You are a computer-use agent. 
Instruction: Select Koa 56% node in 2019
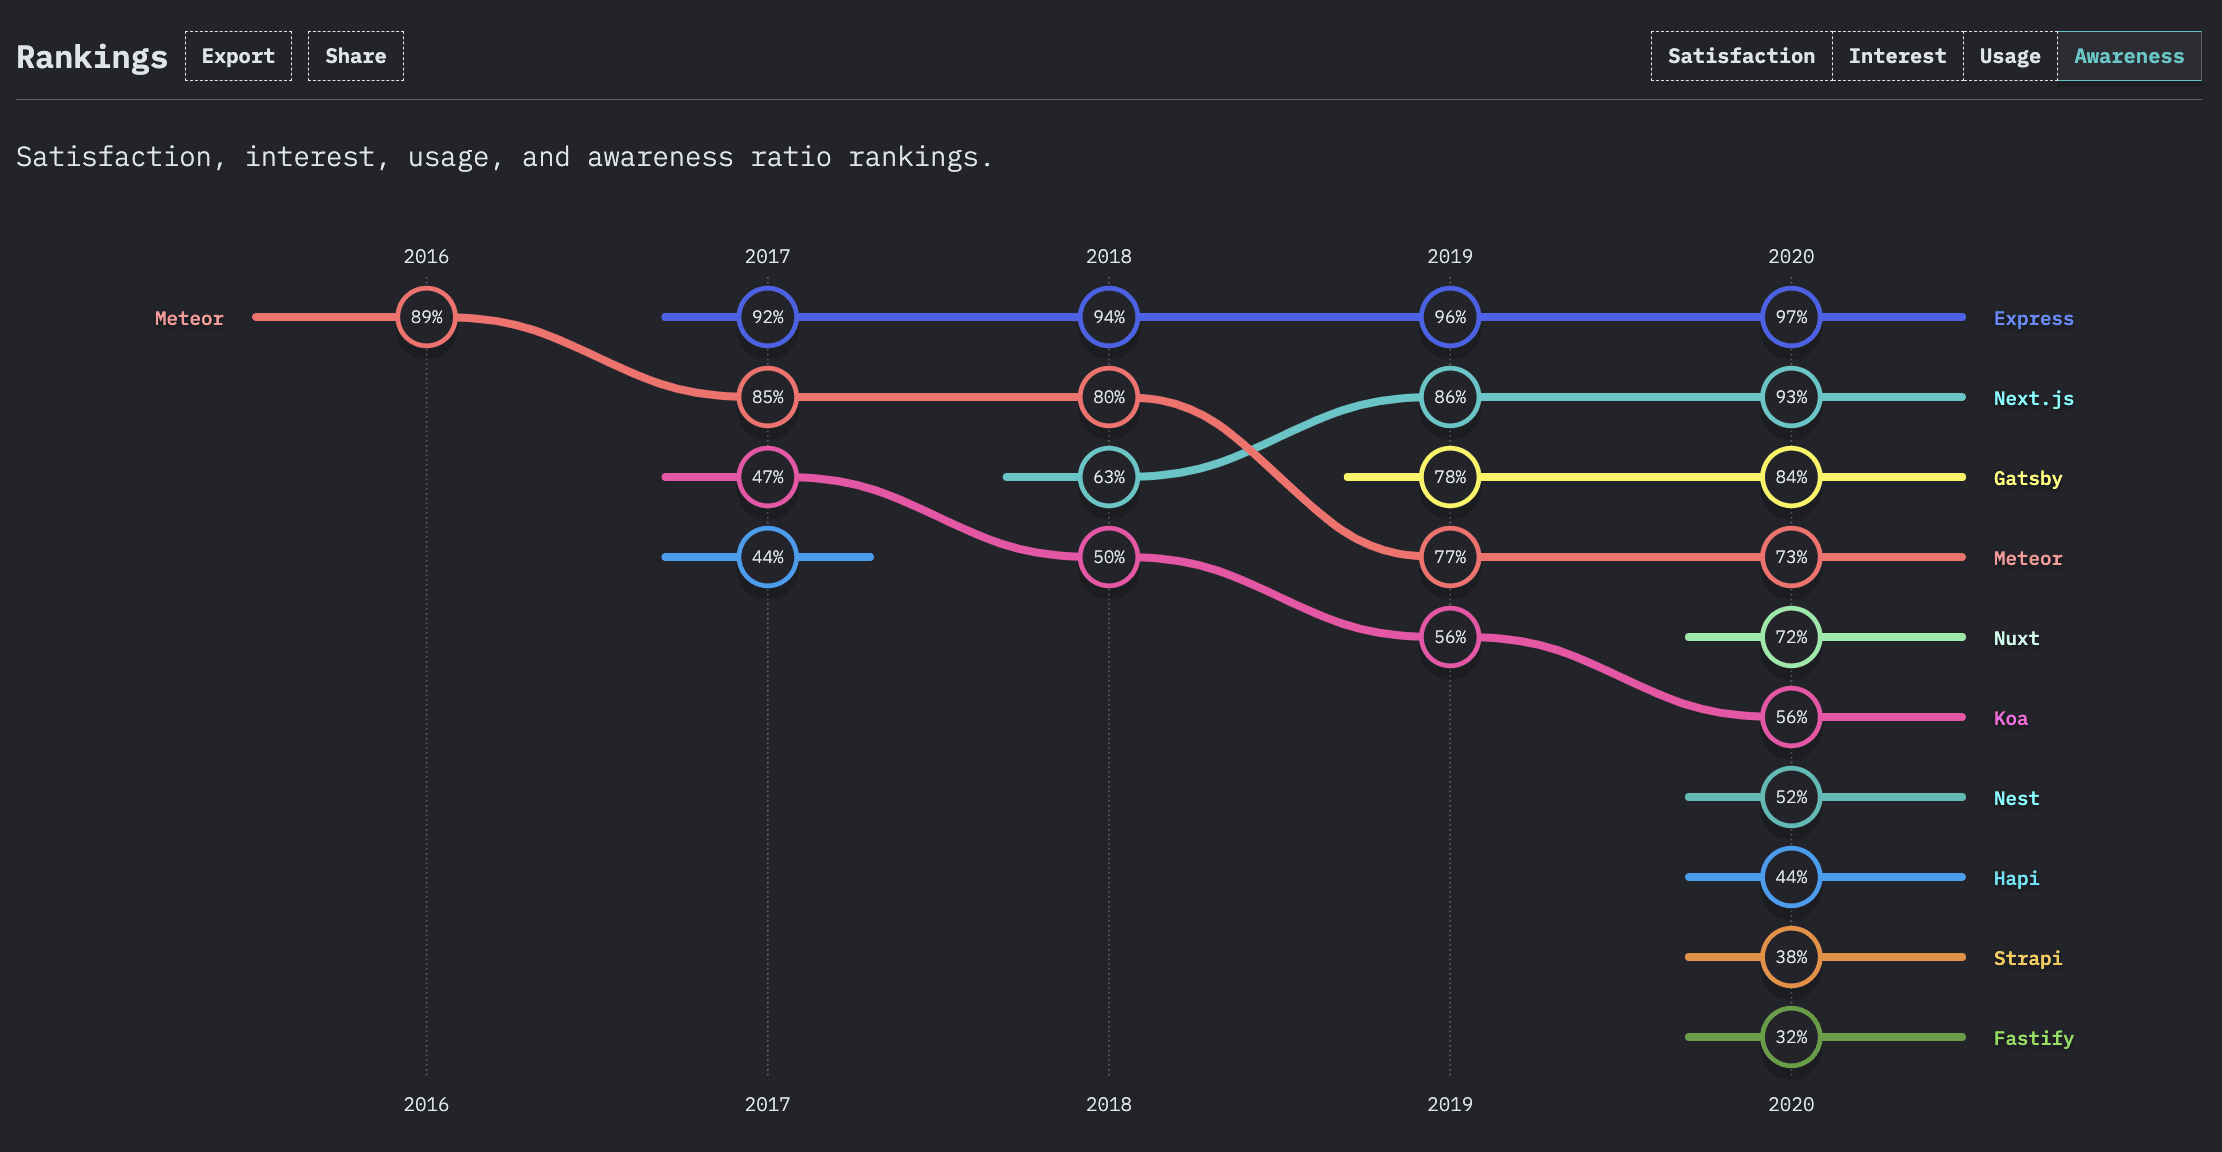1450,637
